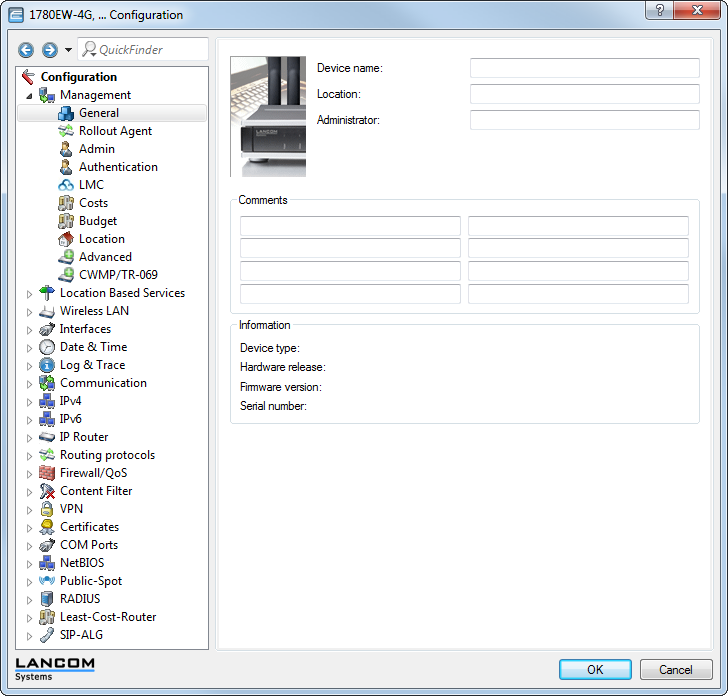Open the Admin settings page
This screenshot has height=696, width=728.
[97, 149]
